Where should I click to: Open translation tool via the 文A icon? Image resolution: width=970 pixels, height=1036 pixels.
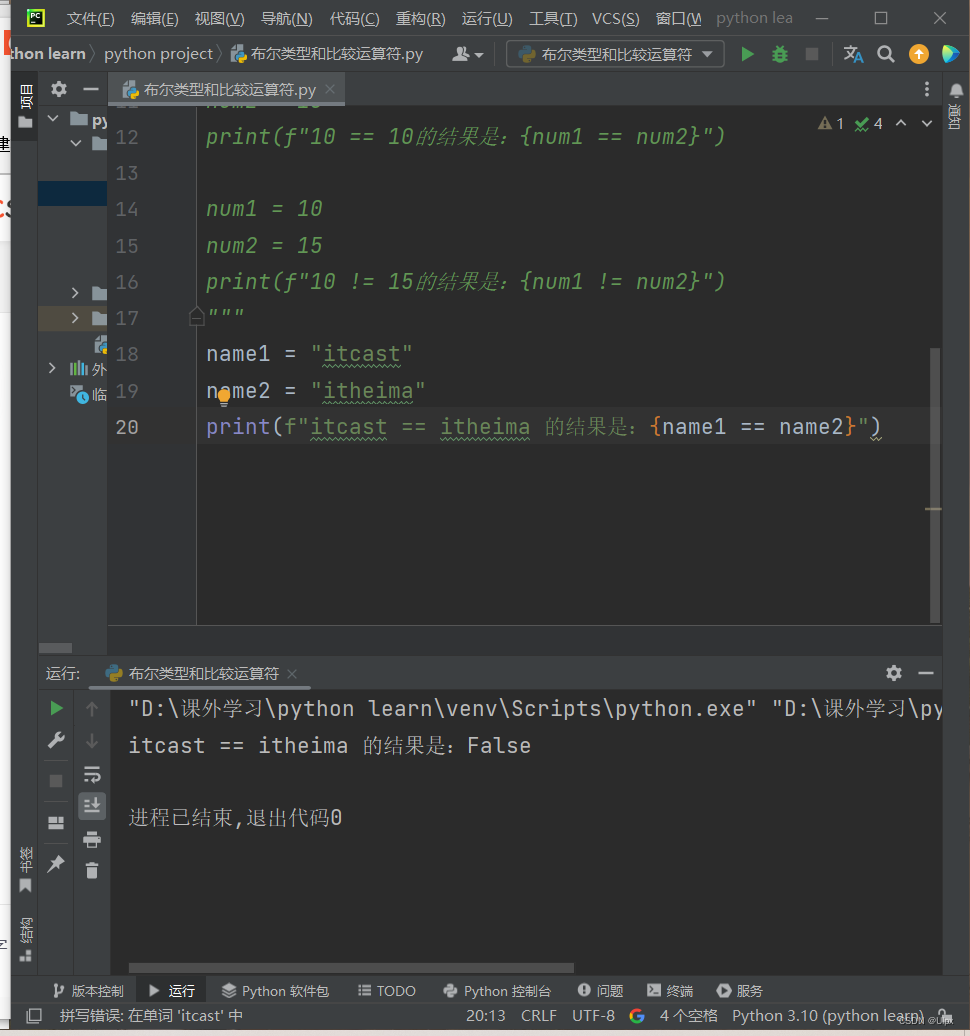coord(853,55)
